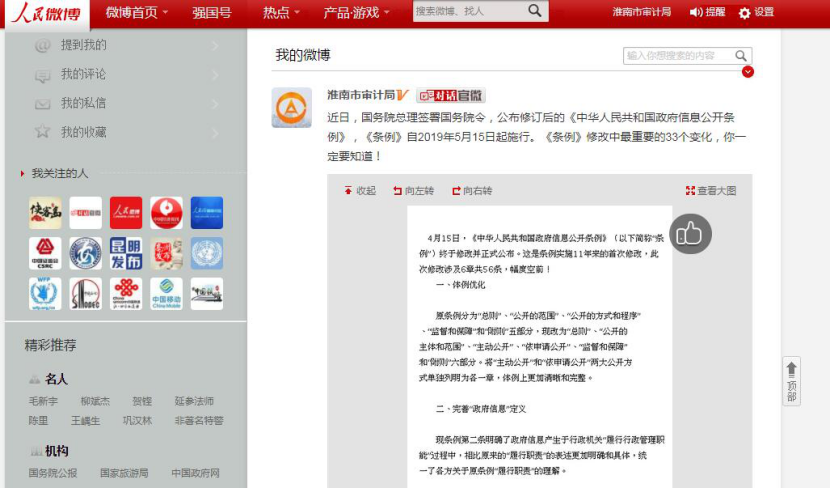Rotate the image left (向左转)
The height and width of the screenshot is (488, 831).
pos(412,191)
